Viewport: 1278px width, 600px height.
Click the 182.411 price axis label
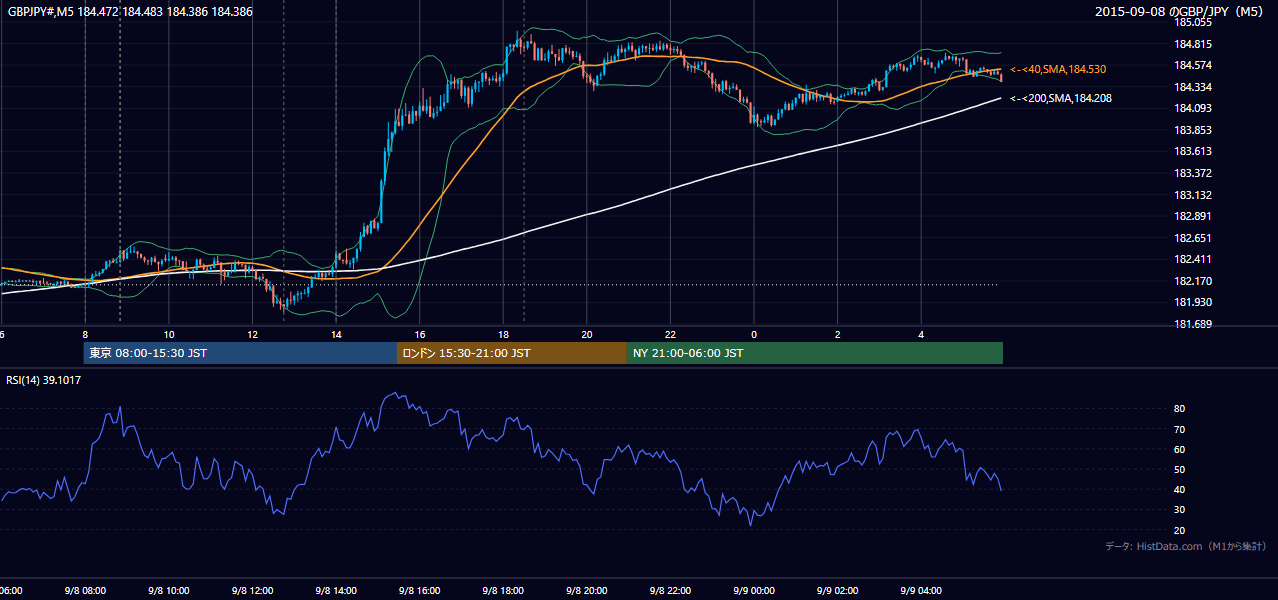pos(1193,260)
